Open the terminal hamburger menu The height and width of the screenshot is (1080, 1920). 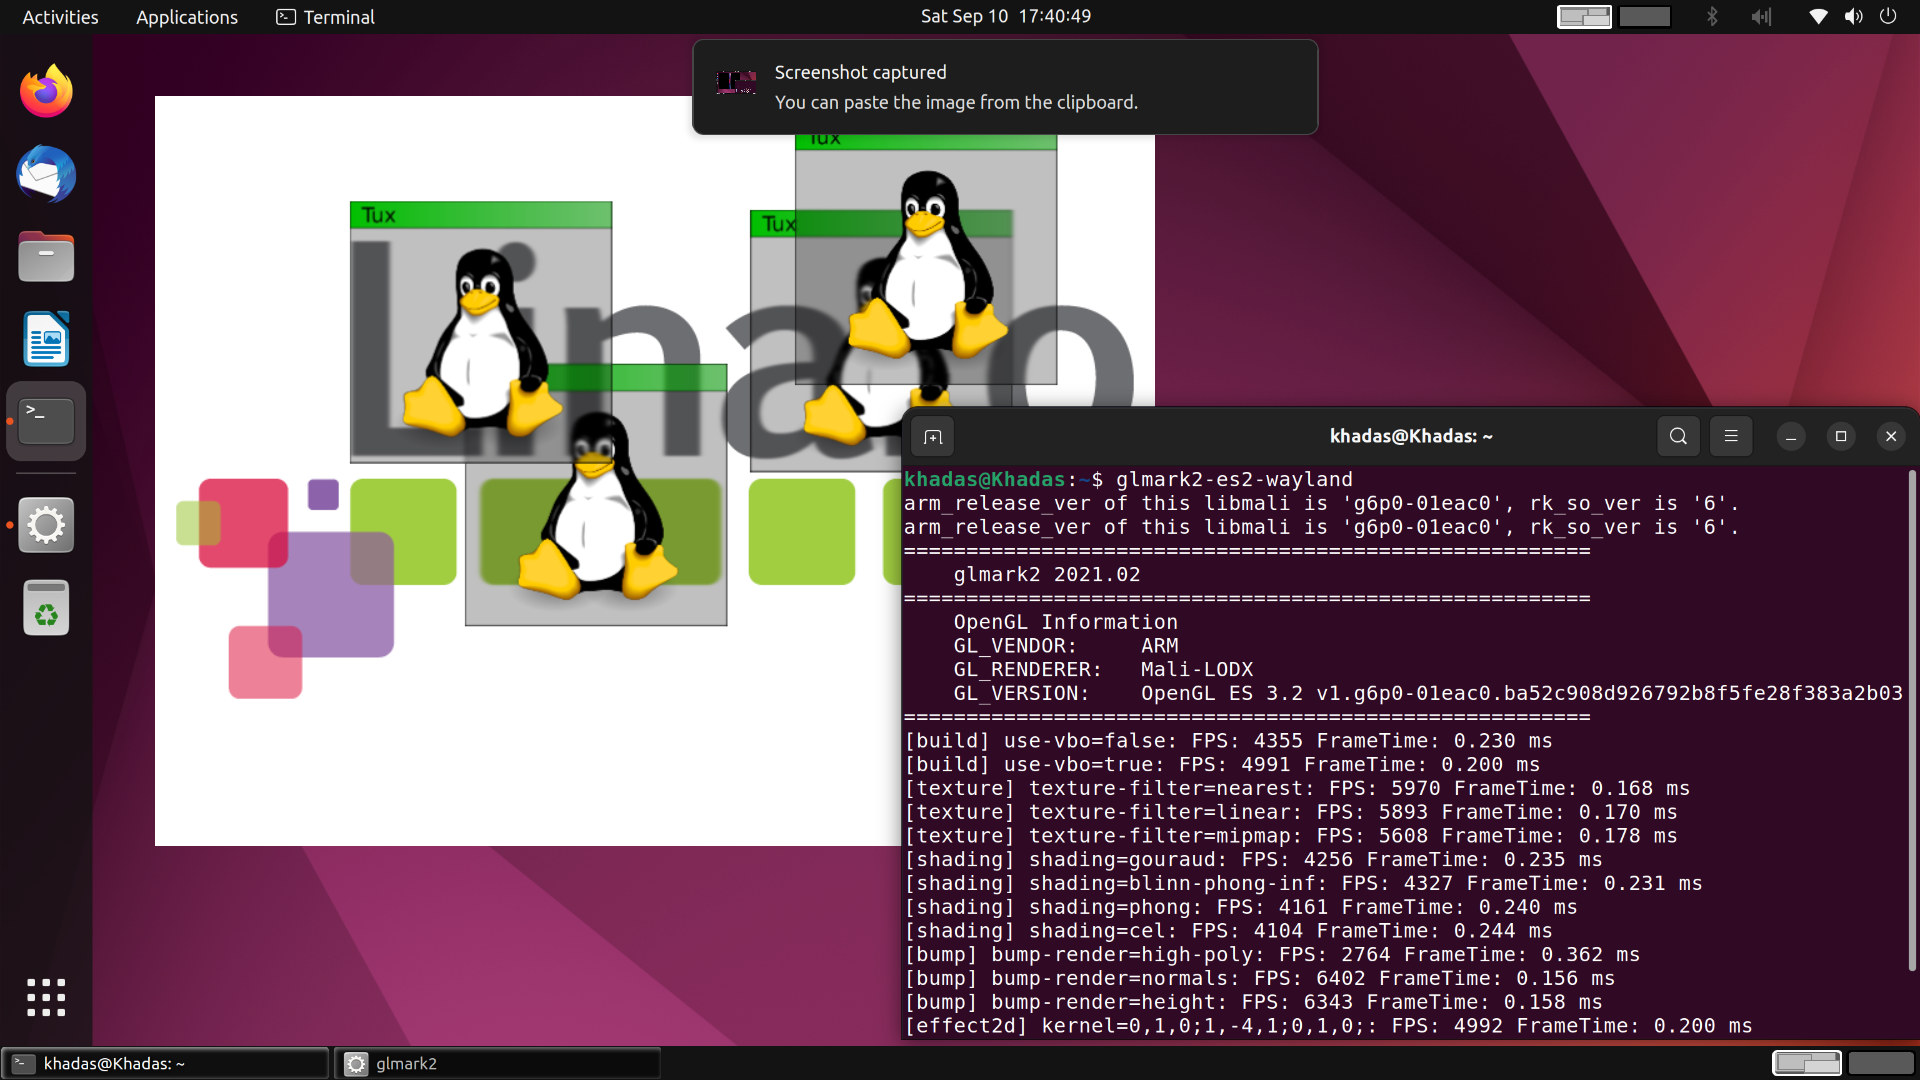(x=1731, y=436)
